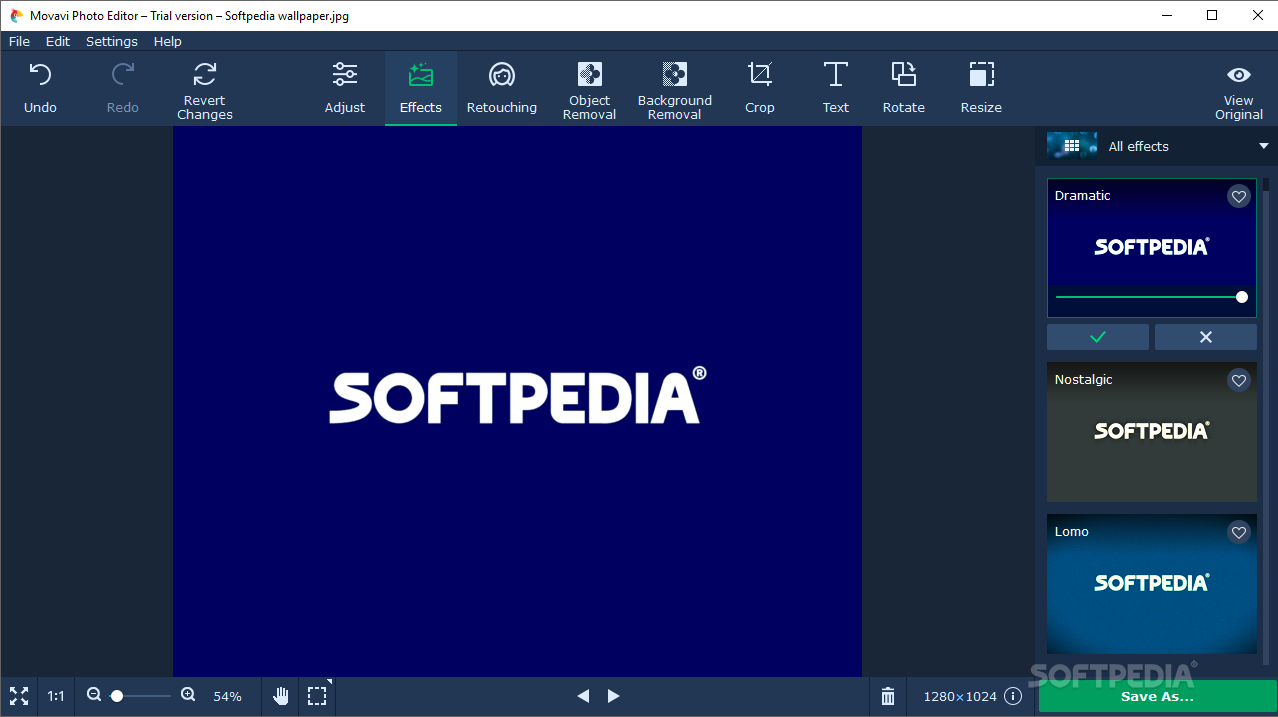Click the Redo arrow
Screen dimensions: 1278x717
click(x=122, y=88)
